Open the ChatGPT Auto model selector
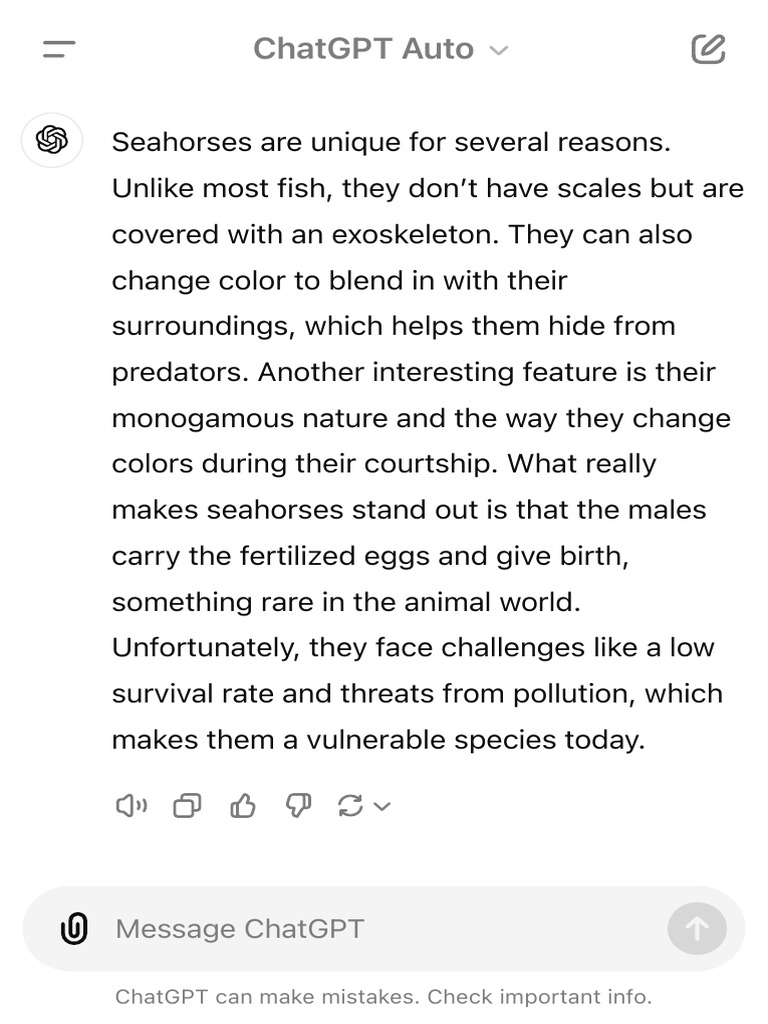Image resolution: width=768 pixels, height=1024 pixels. coord(364,49)
